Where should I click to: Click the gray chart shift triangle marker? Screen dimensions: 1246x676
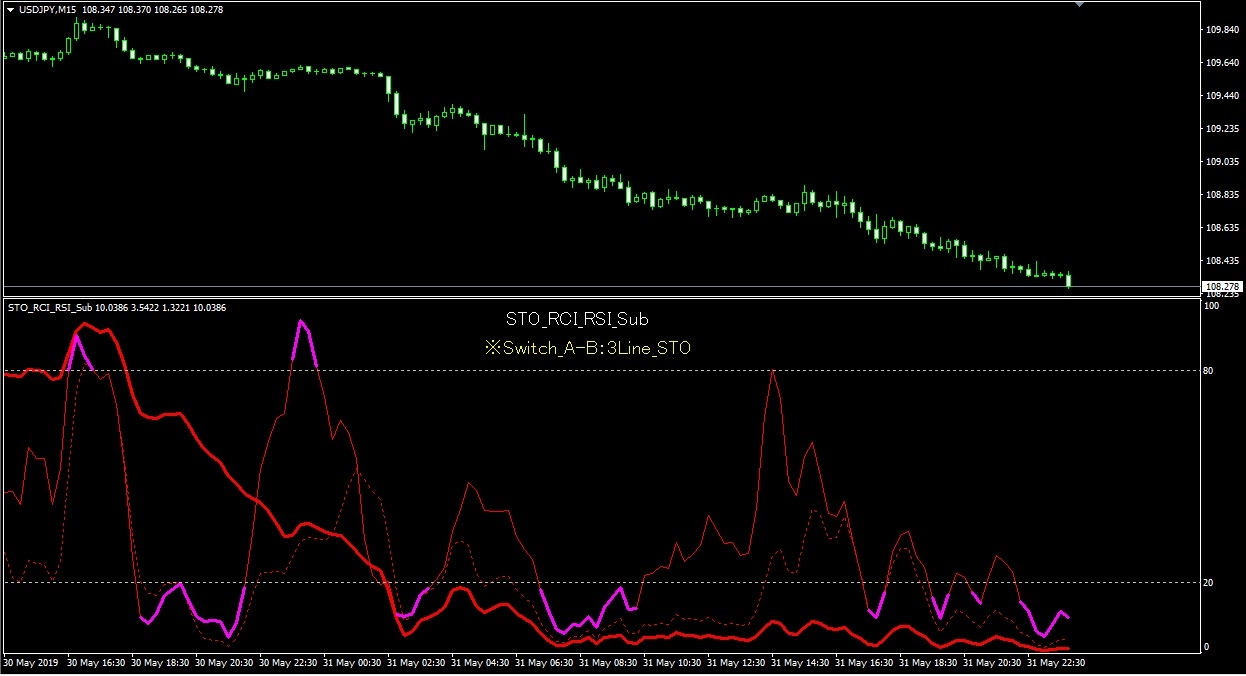[x=1078, y=4]
